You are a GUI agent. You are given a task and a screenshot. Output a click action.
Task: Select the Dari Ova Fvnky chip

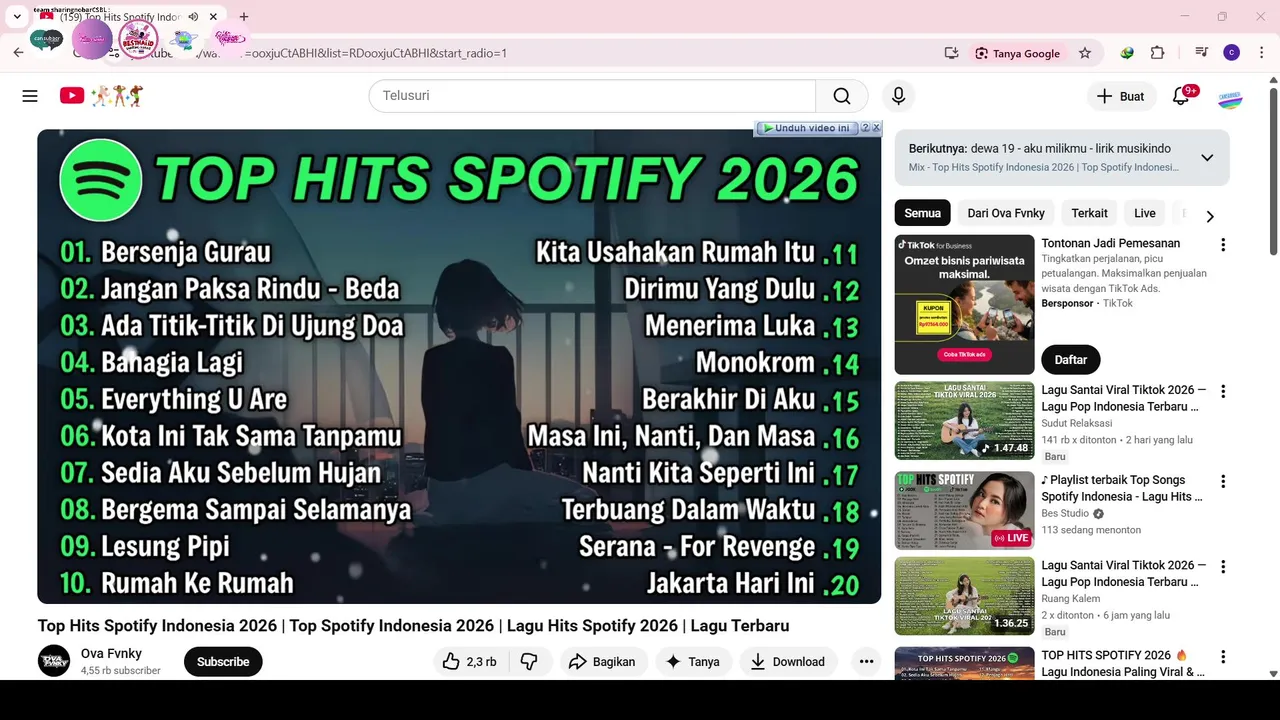click(x=1006, y=213)
